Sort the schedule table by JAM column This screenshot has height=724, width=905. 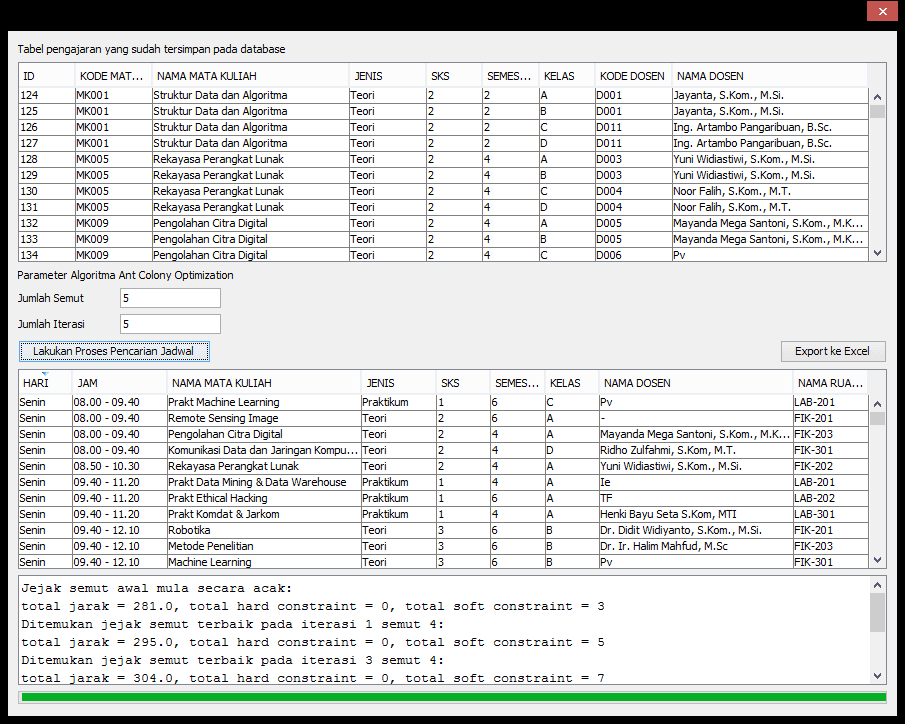118,383
